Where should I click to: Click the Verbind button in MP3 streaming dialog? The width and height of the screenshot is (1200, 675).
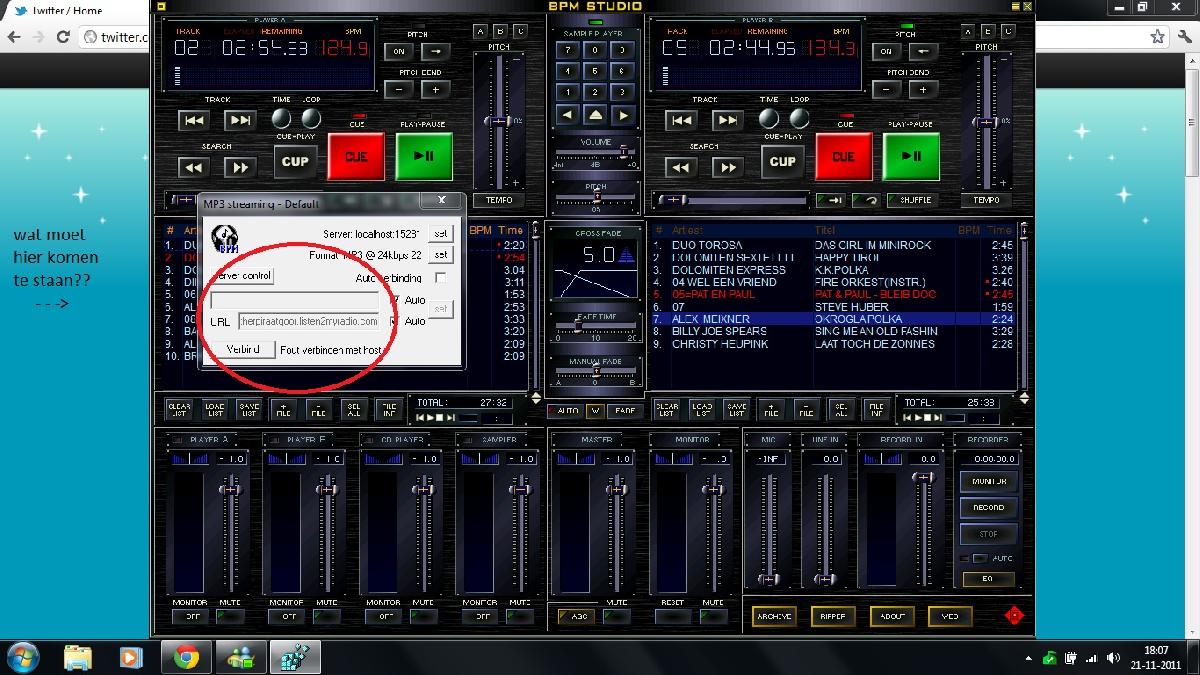[243, 349]
